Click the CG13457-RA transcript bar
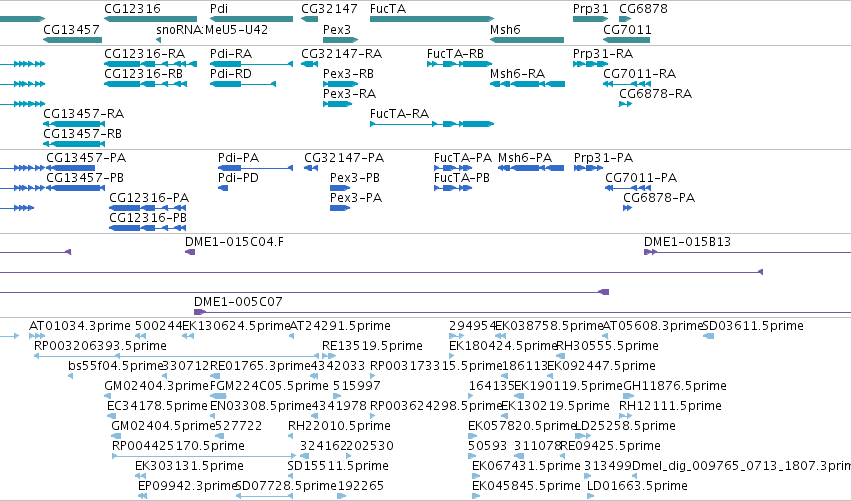The height and width of the screenshot is (501, 851). coord(74,124)
